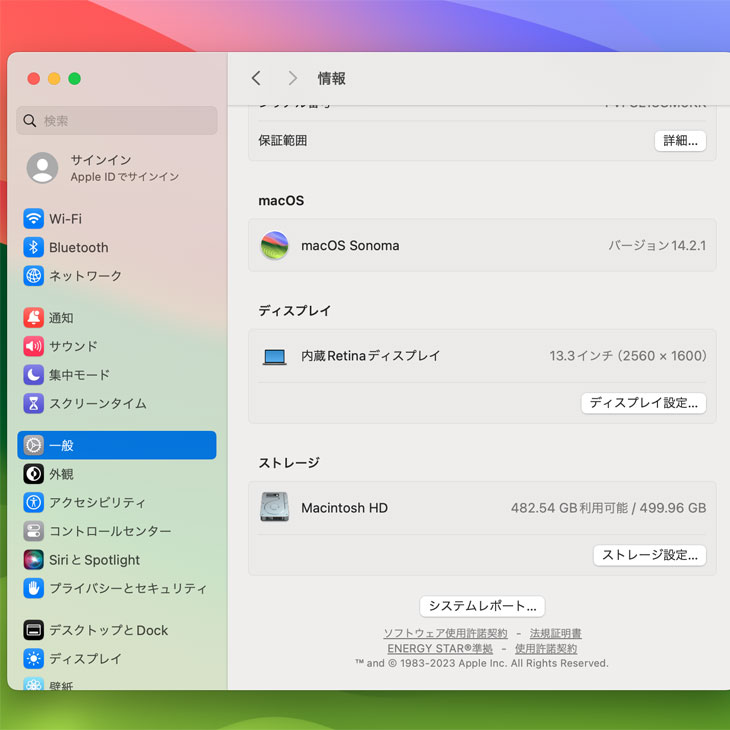Image resolution: width=730 pixels, height=730 pixels.
Task: Open プライバシーとセキュリティ hand icon
Action: (x=34, y=588)
